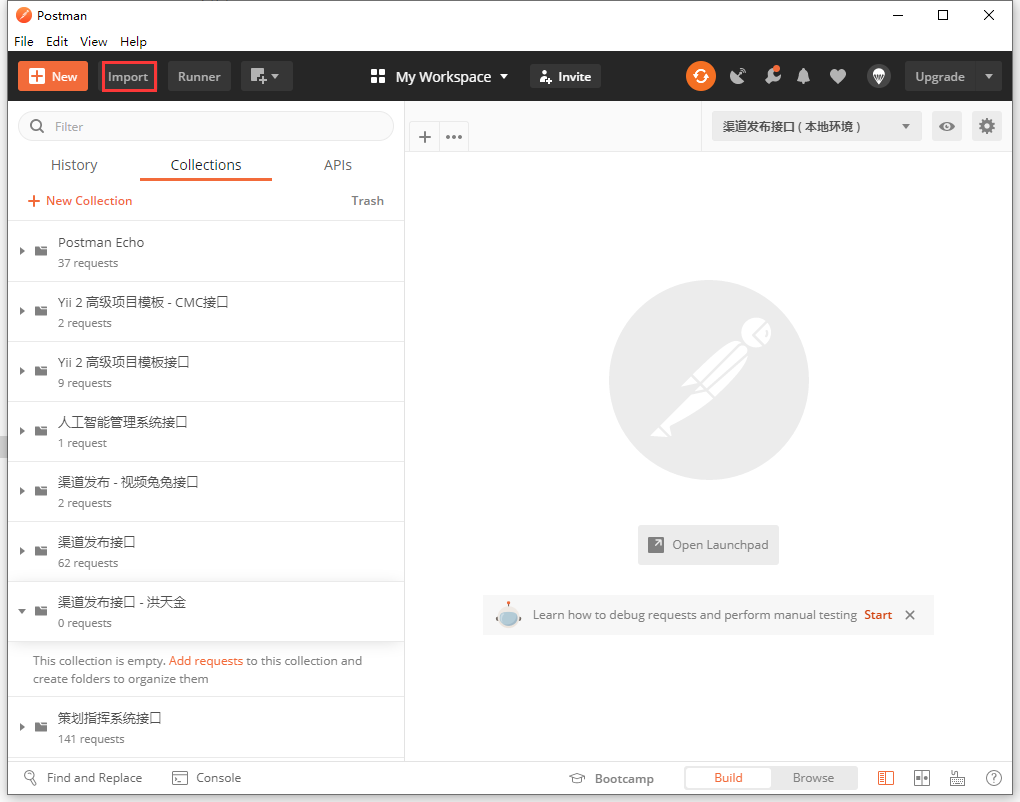This screenshot has height=802, width=1020.
Task: Click Start on debug lesson banner
Action: point(878,615)
